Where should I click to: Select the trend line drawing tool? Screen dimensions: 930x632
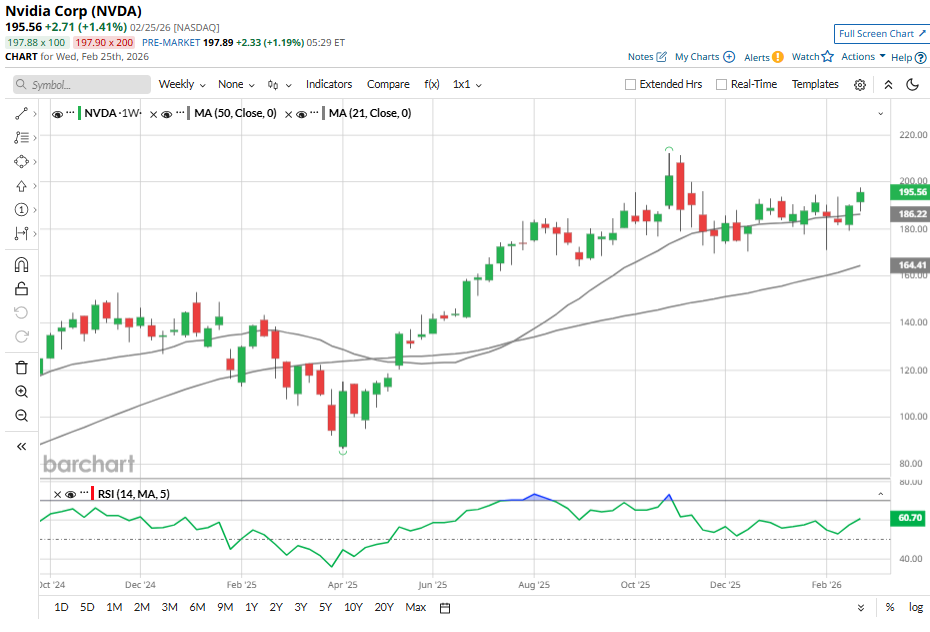point(21,113)
